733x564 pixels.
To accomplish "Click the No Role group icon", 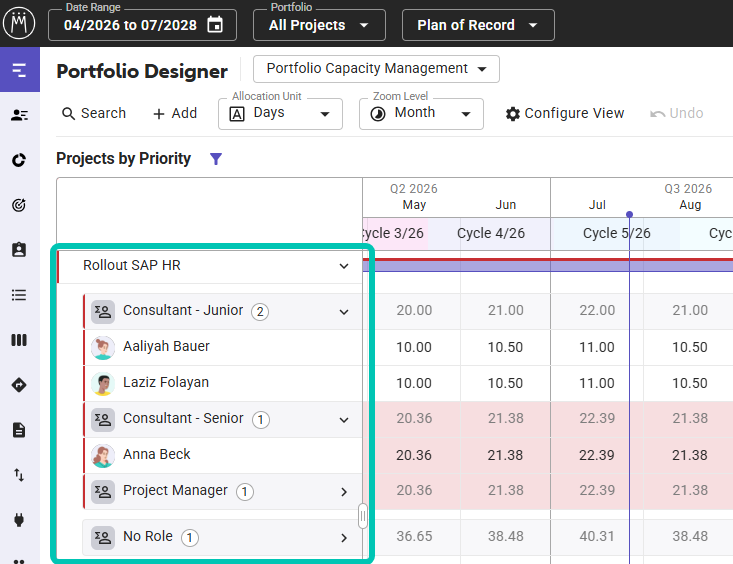I will 103,537.
